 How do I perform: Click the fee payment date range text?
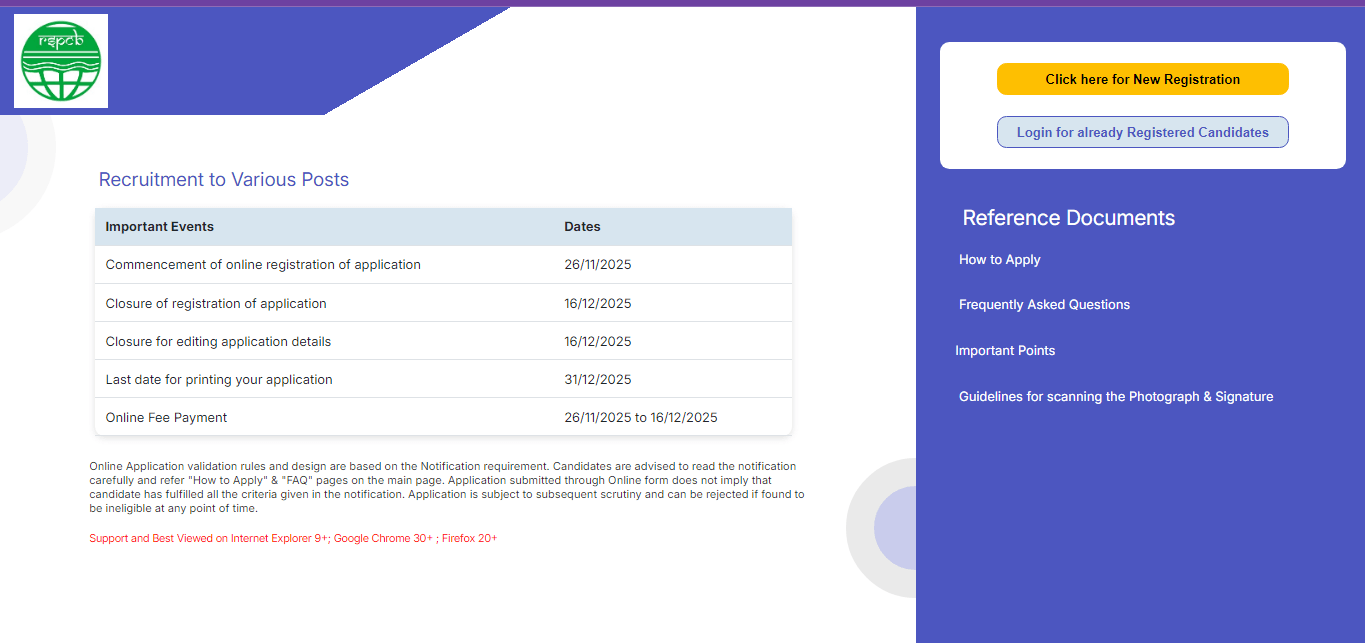641,417
